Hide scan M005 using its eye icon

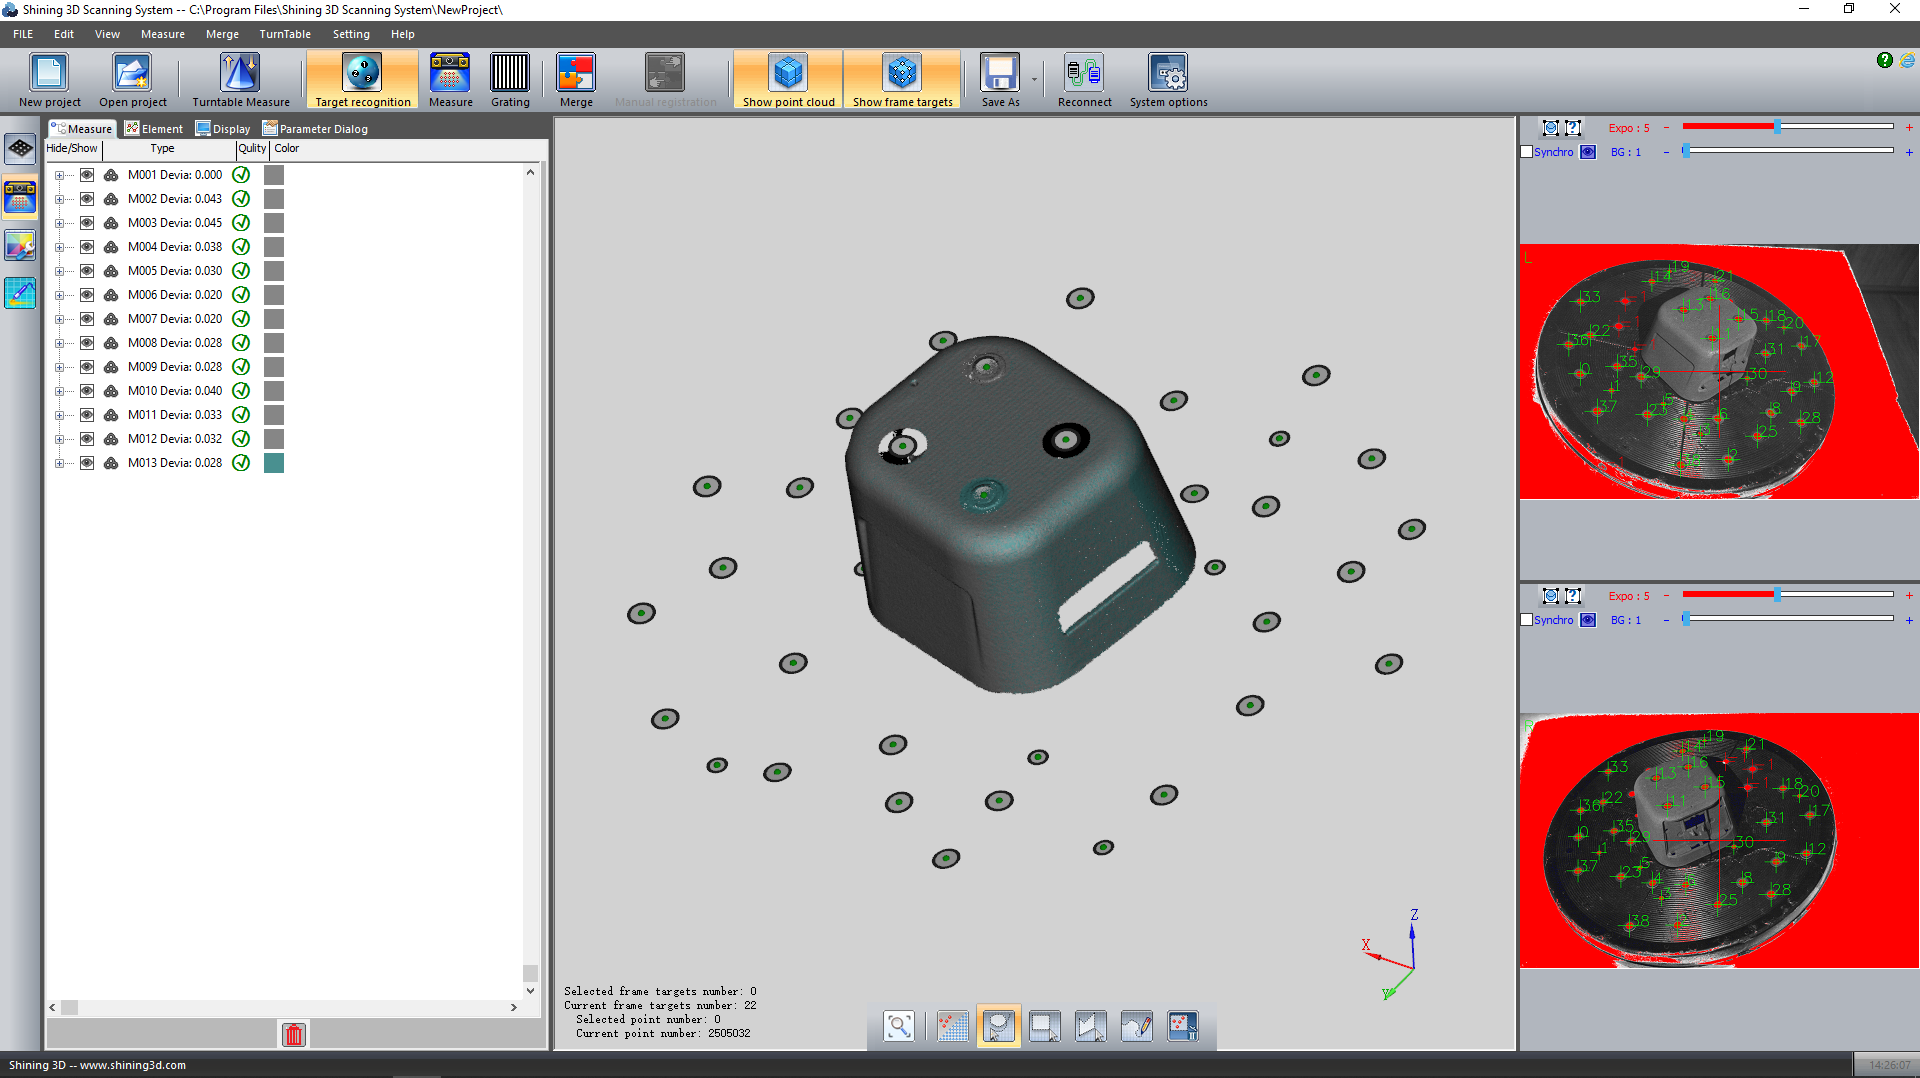tap(87, 271)
